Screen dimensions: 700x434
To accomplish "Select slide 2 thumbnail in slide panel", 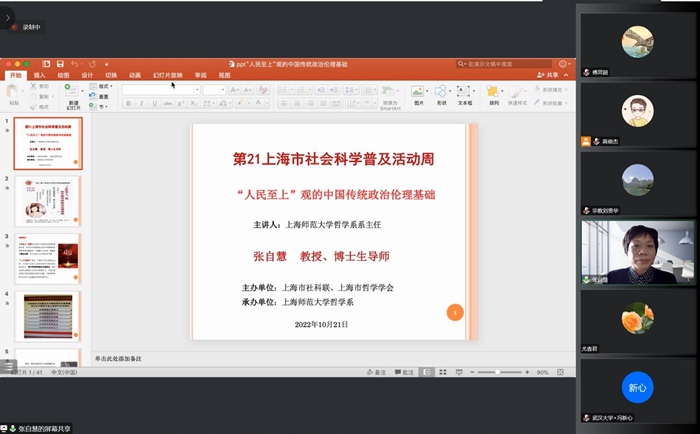I will coord(48,200).
